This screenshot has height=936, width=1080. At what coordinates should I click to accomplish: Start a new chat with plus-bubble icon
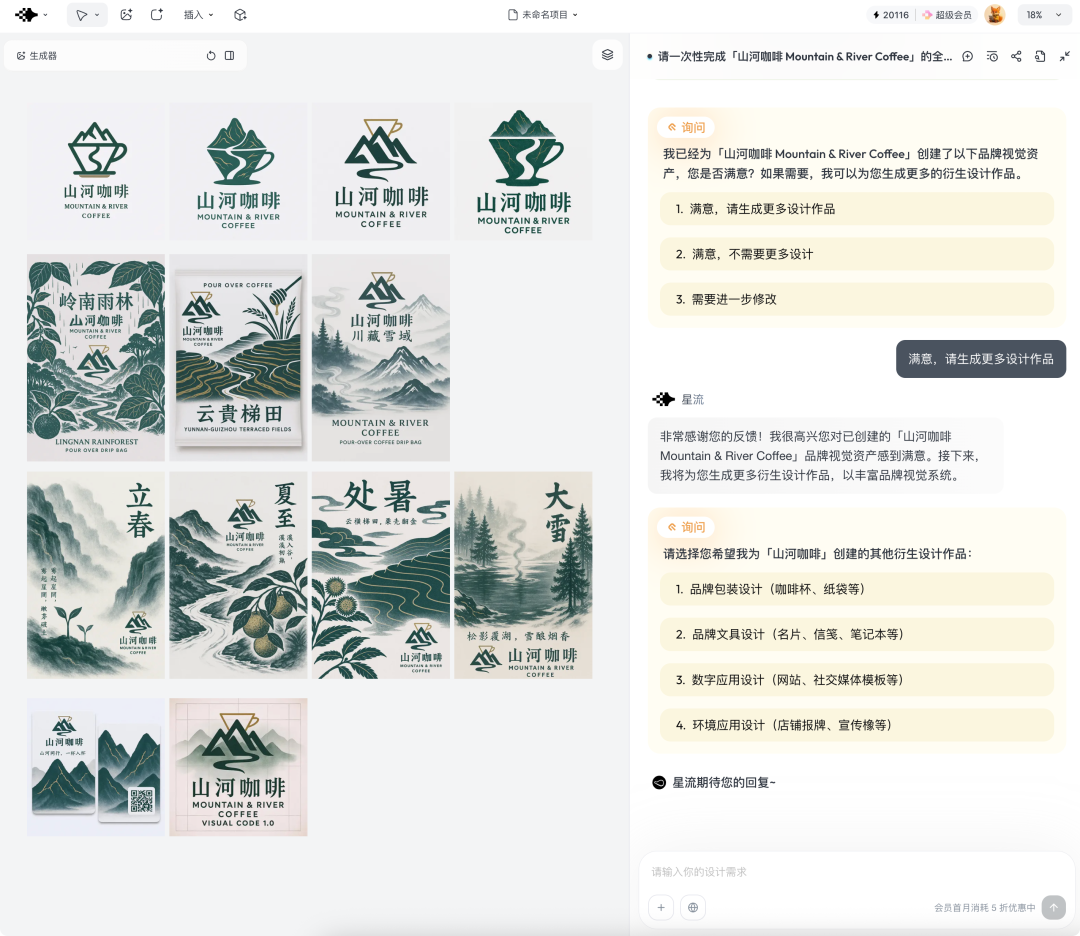tap(968, 56)
